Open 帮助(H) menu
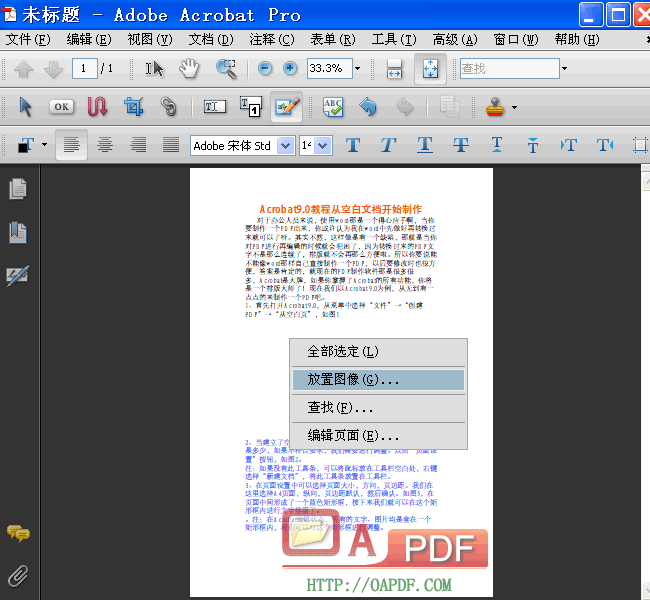The height and width of the screenshot is (600, 650). (x=577, y=40)
